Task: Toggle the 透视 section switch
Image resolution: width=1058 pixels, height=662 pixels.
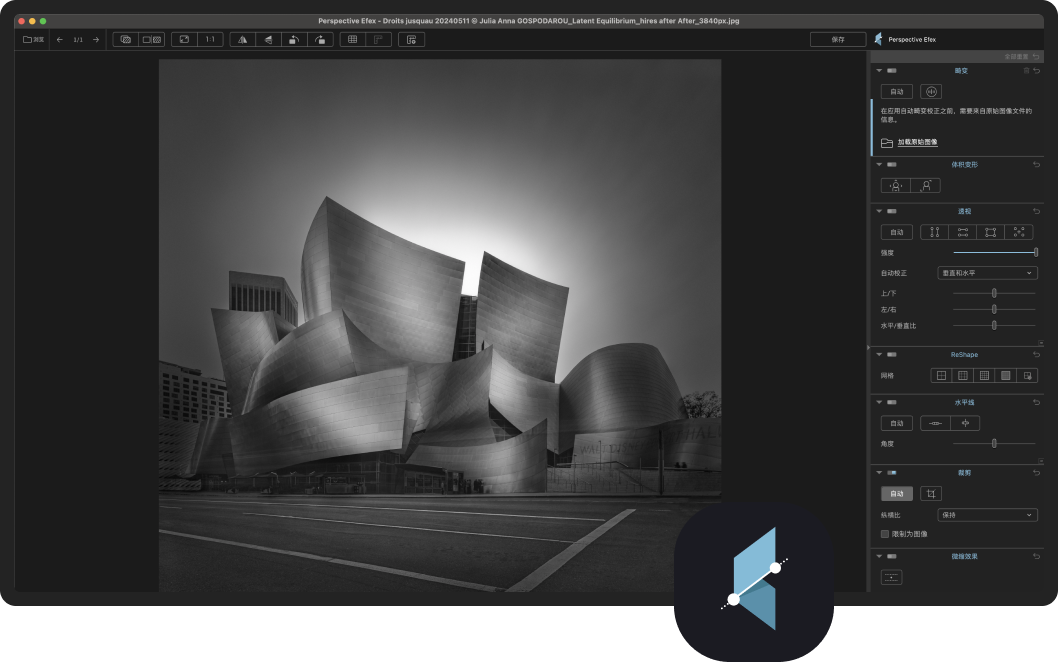Action: coord(892,211)
